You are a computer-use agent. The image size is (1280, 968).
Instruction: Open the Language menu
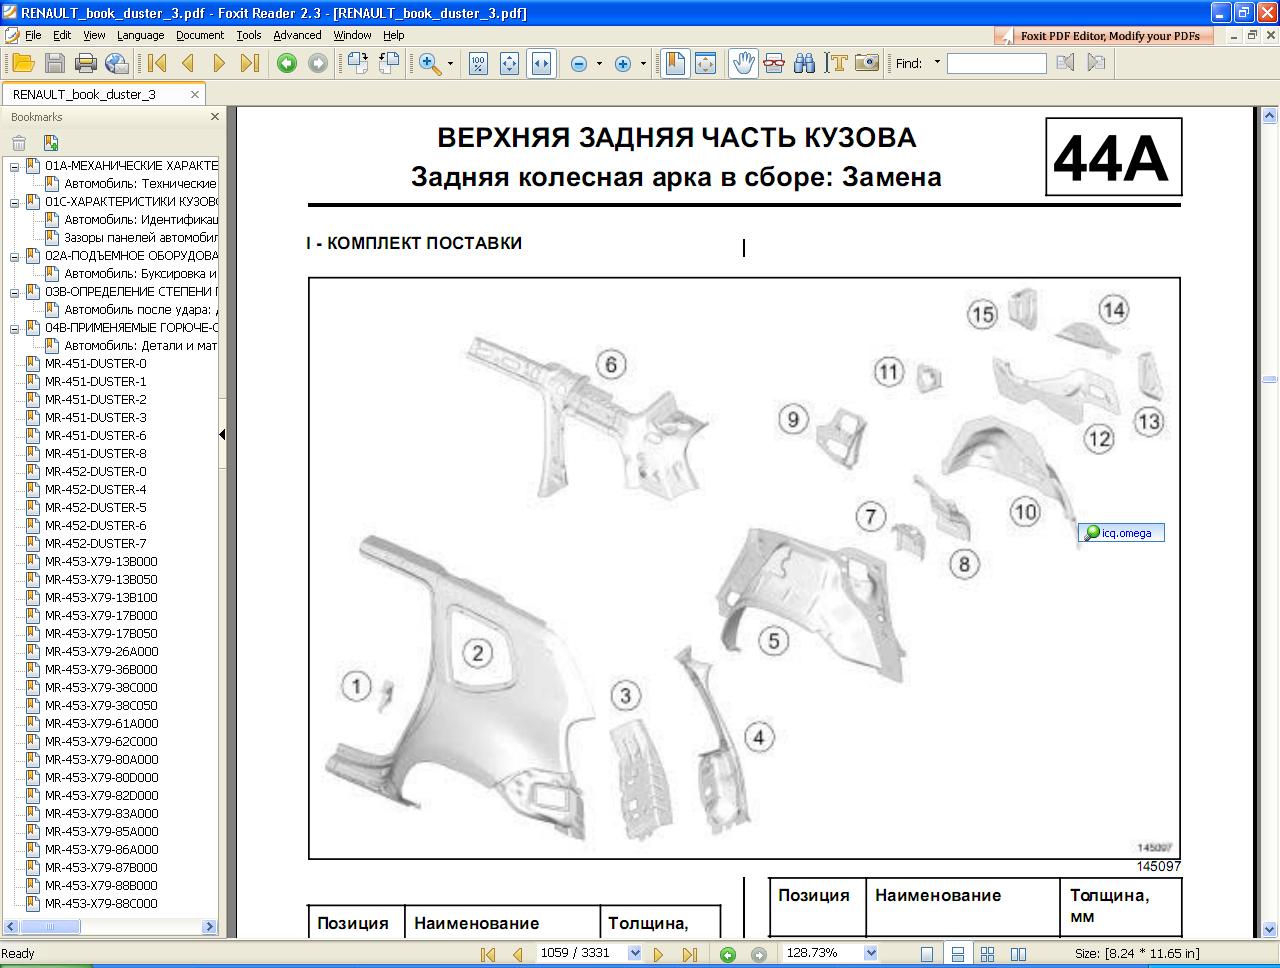(140, 35)
